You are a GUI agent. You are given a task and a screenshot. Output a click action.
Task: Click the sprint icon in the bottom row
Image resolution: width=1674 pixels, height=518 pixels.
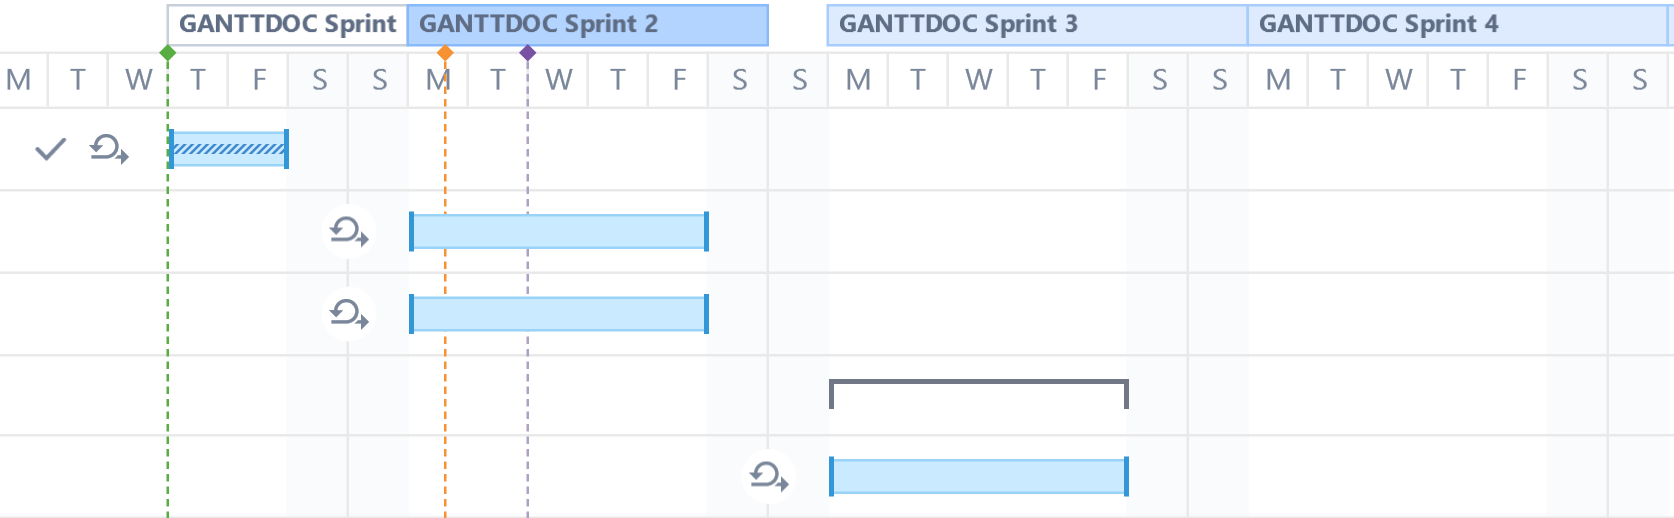point(769,476)
